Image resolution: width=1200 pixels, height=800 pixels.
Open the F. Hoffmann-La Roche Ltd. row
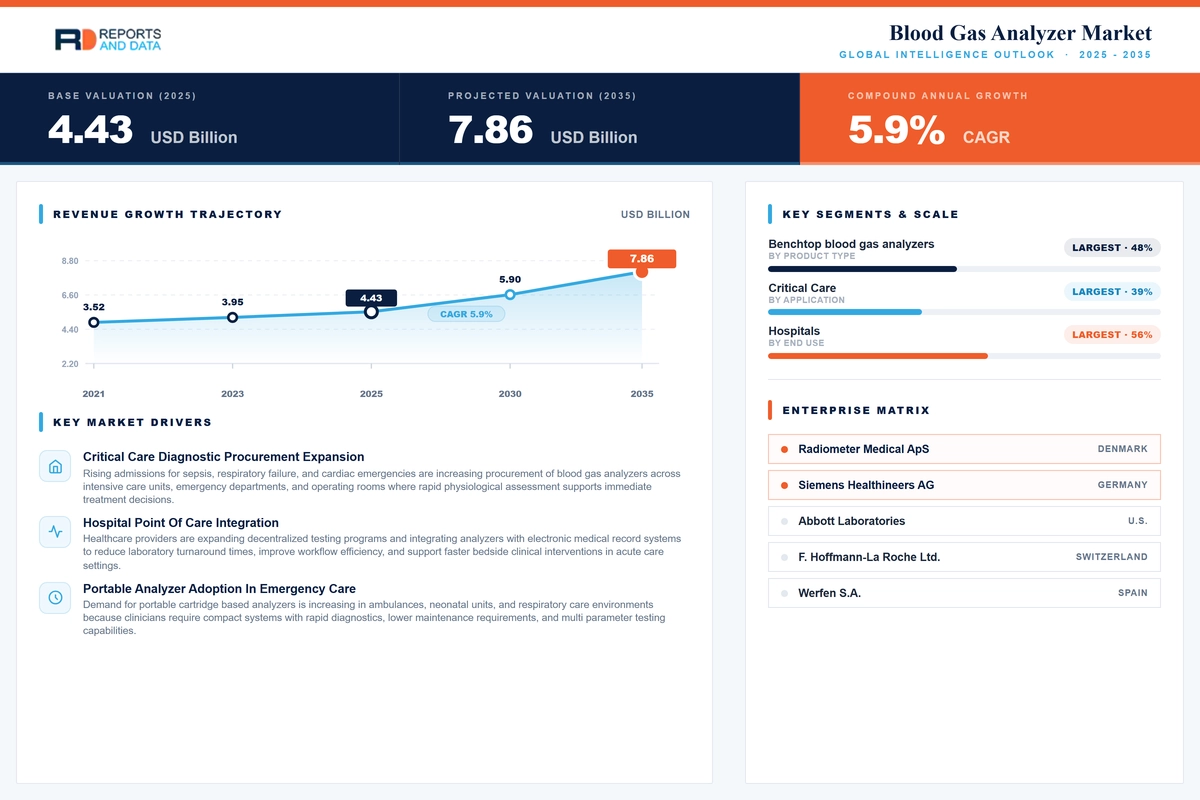tap(964, 557)
